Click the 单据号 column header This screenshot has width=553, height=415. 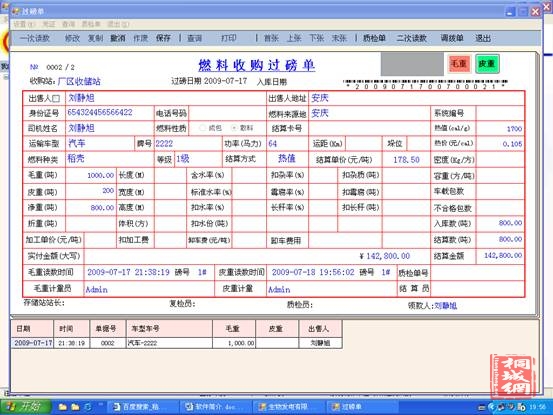(x=107, y=329)
